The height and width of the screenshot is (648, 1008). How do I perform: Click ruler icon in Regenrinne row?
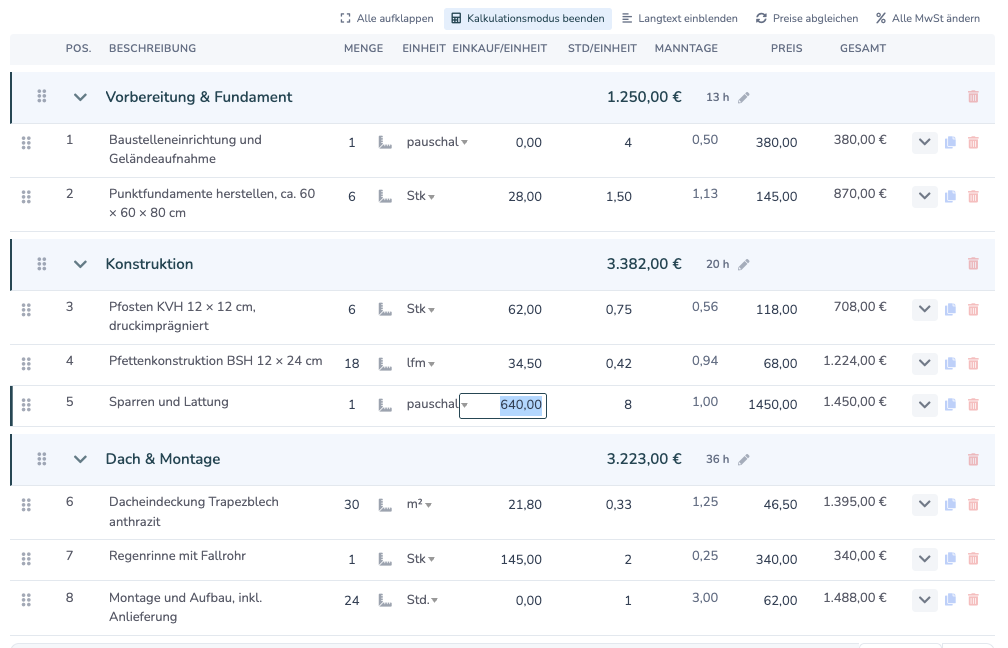pos(385,559)
